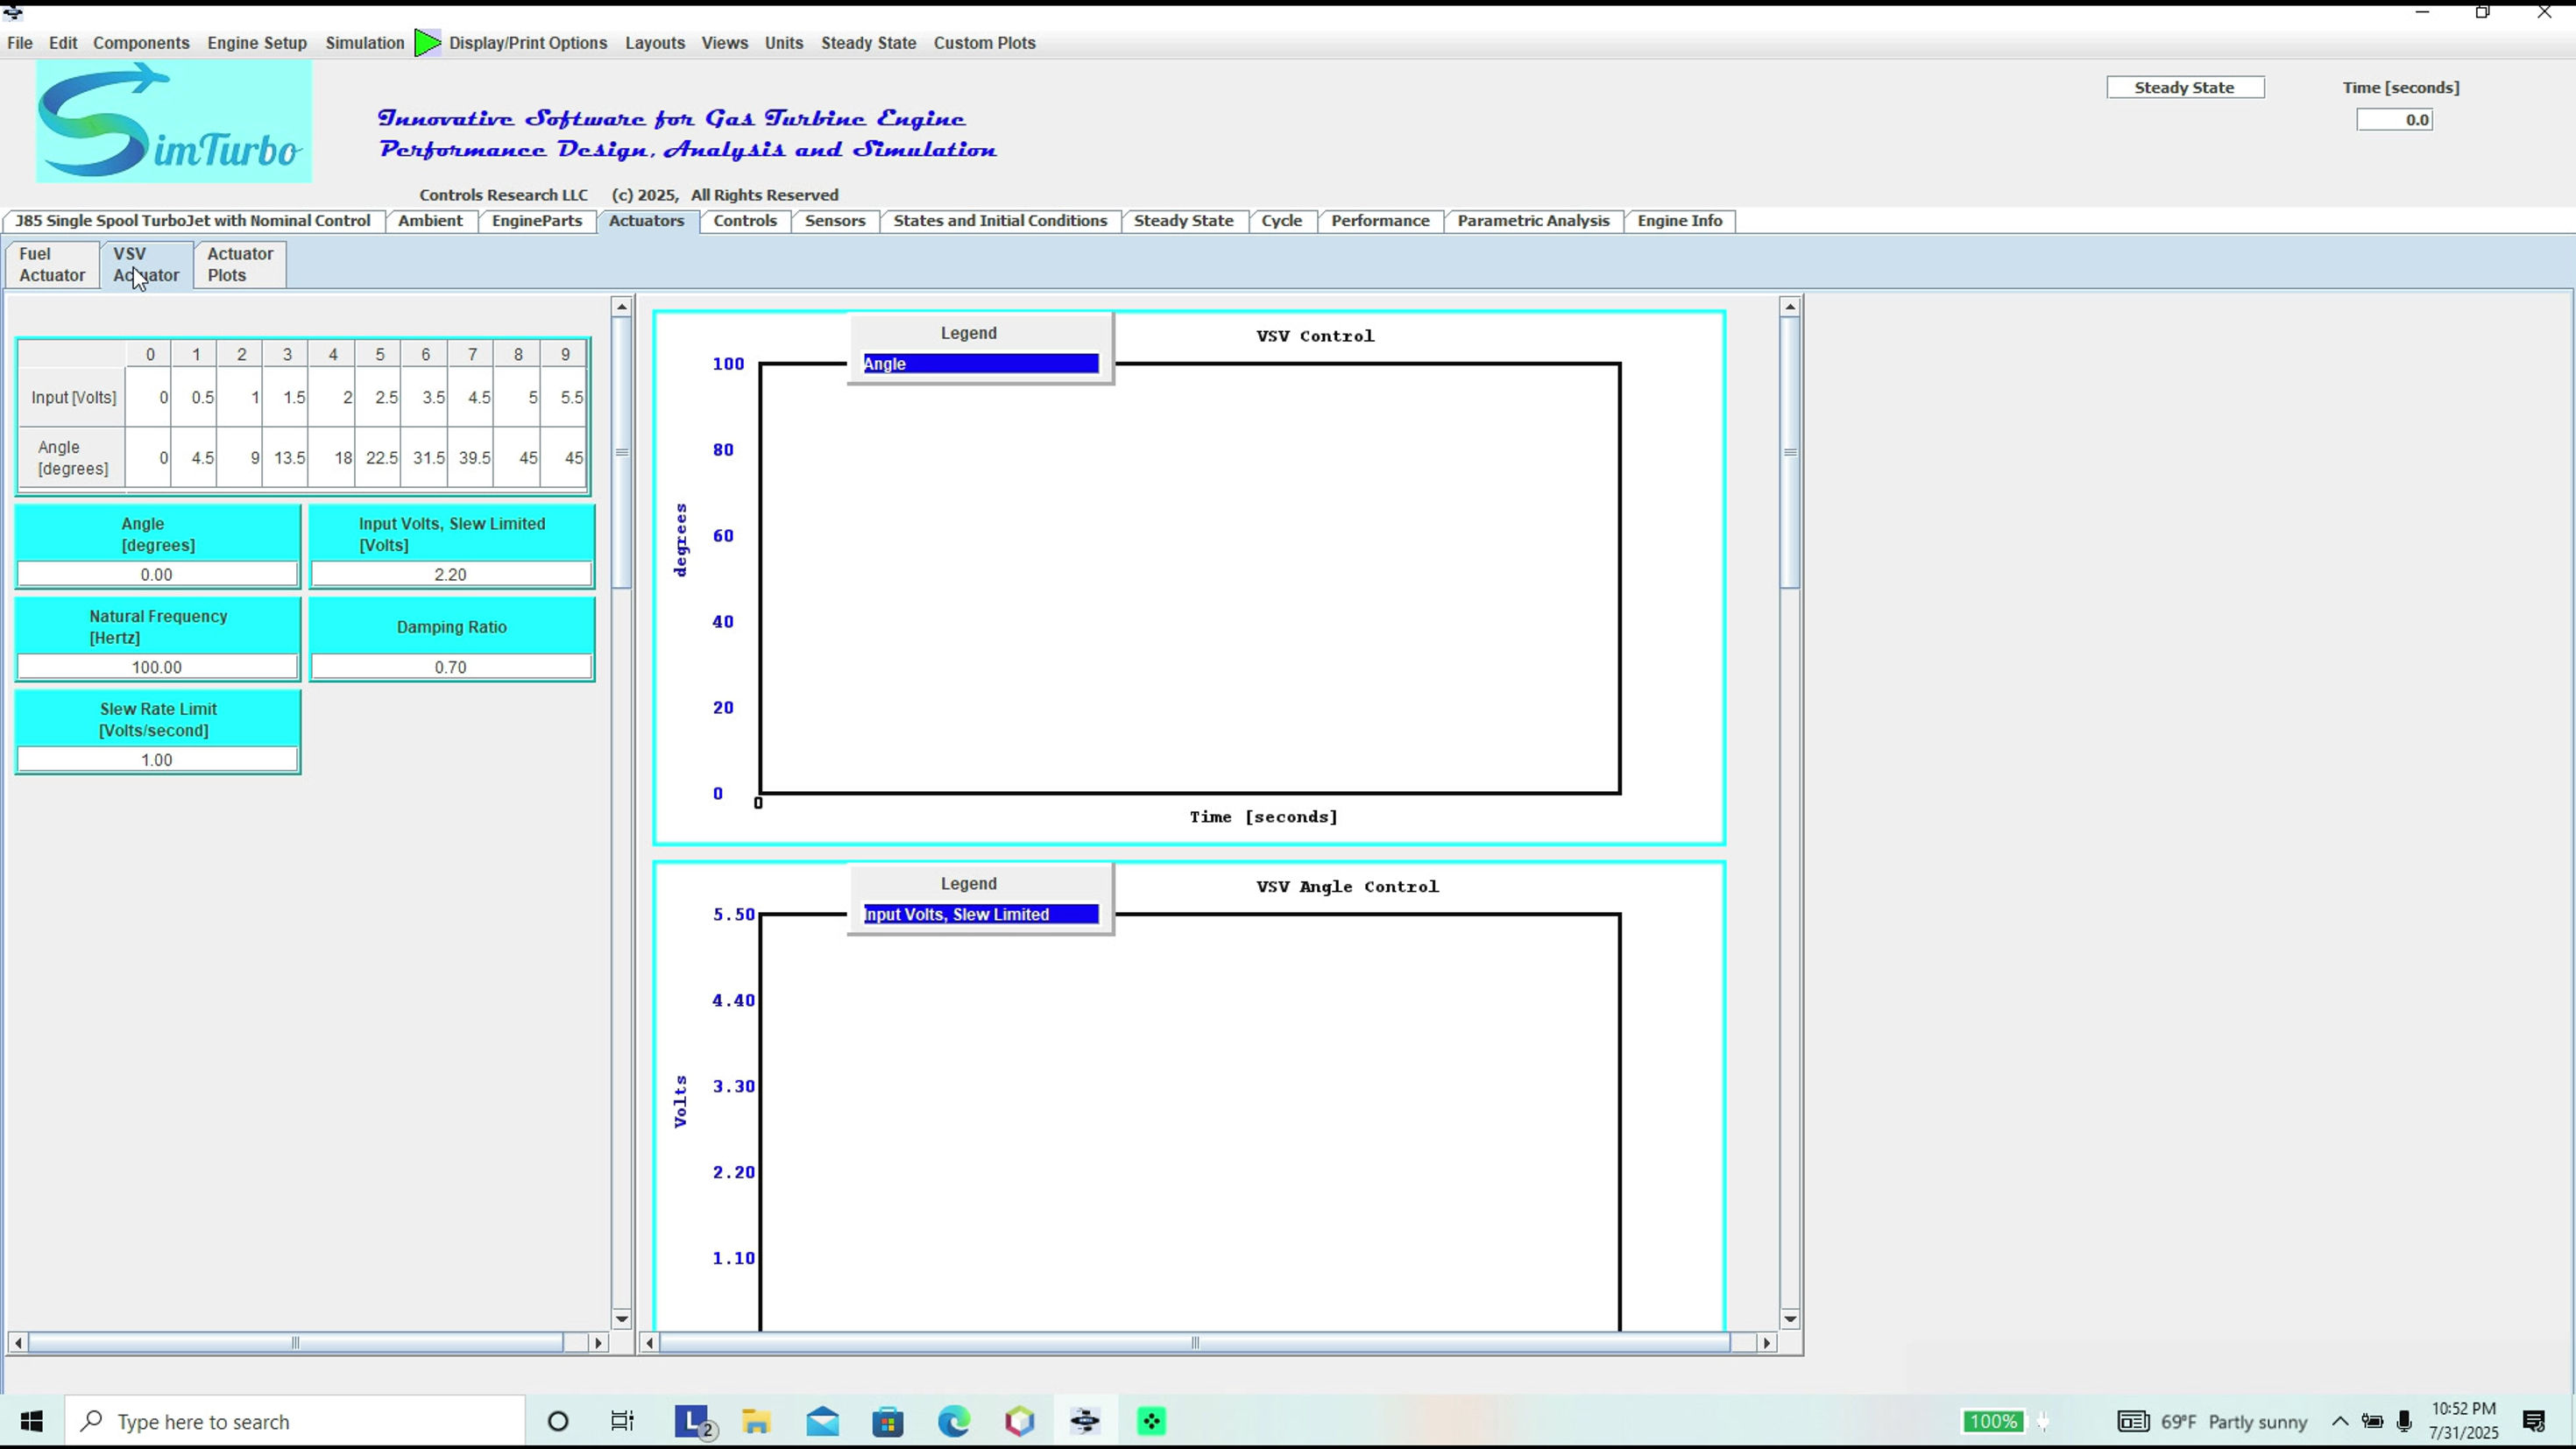Click the green Run Simulation play icon

click(x=428, y=43)
